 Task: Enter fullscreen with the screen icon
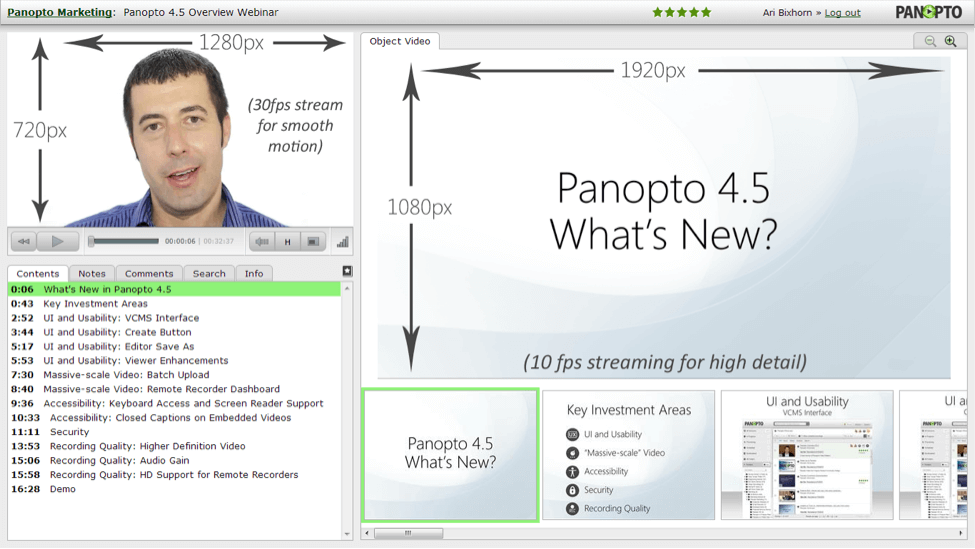313,241
